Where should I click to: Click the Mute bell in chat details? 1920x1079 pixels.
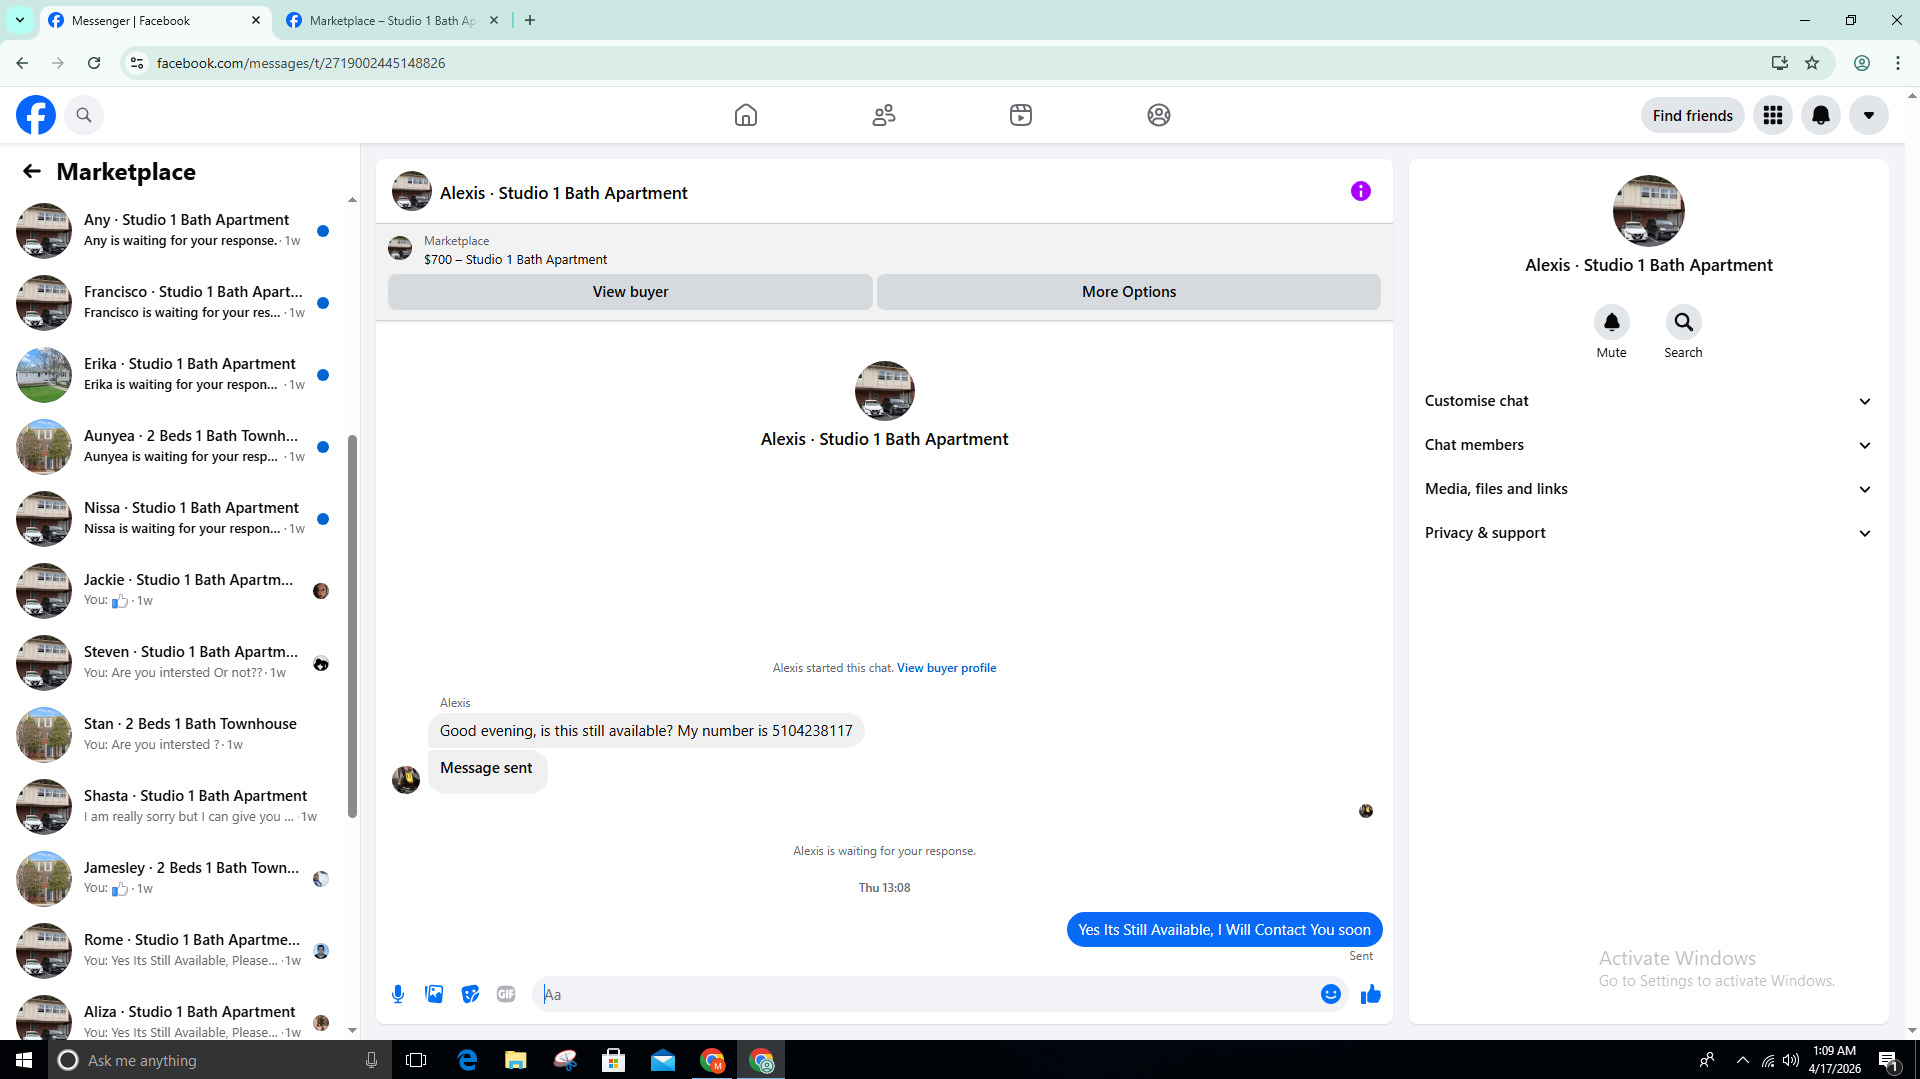pyautogui.click(x=1612, y=322)
